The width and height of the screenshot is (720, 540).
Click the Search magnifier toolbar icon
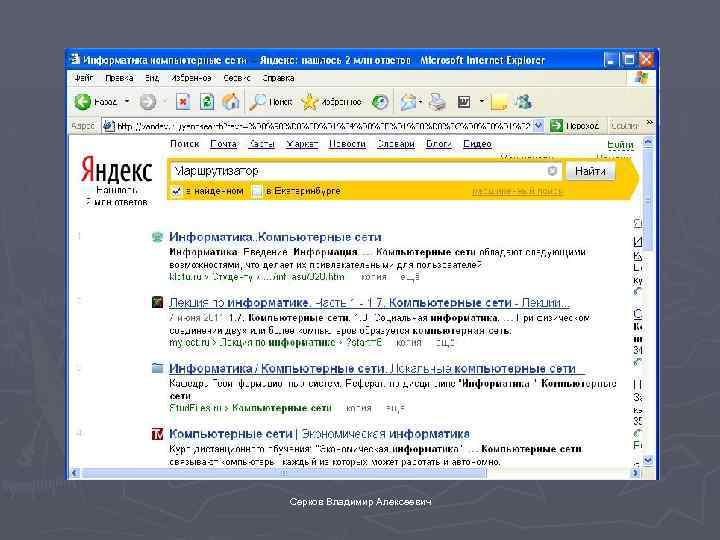pos(258,102)
